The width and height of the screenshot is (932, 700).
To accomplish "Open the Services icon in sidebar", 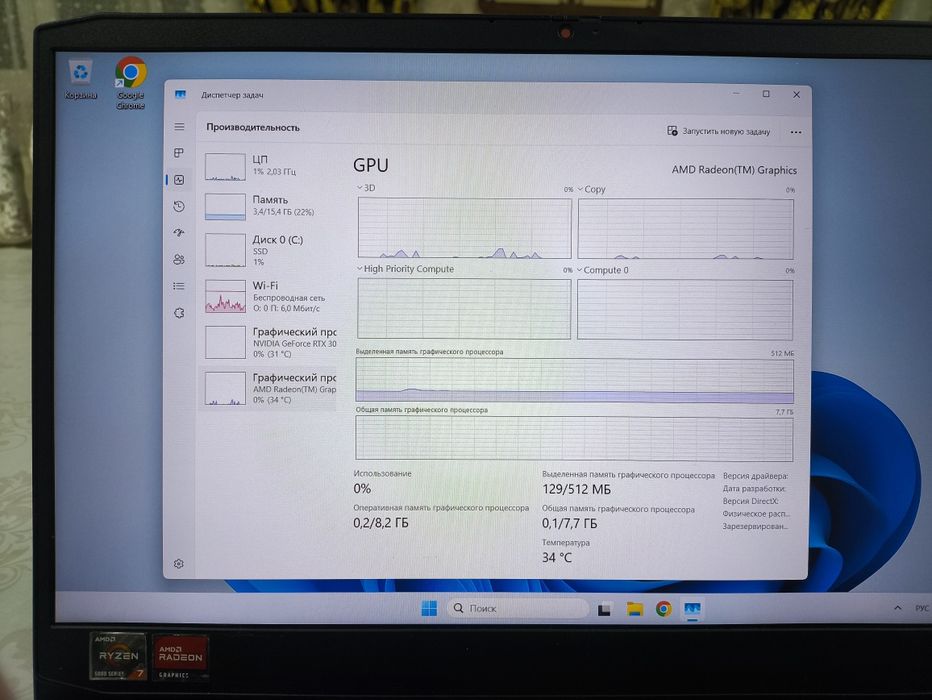I will [x=179, y=313].
